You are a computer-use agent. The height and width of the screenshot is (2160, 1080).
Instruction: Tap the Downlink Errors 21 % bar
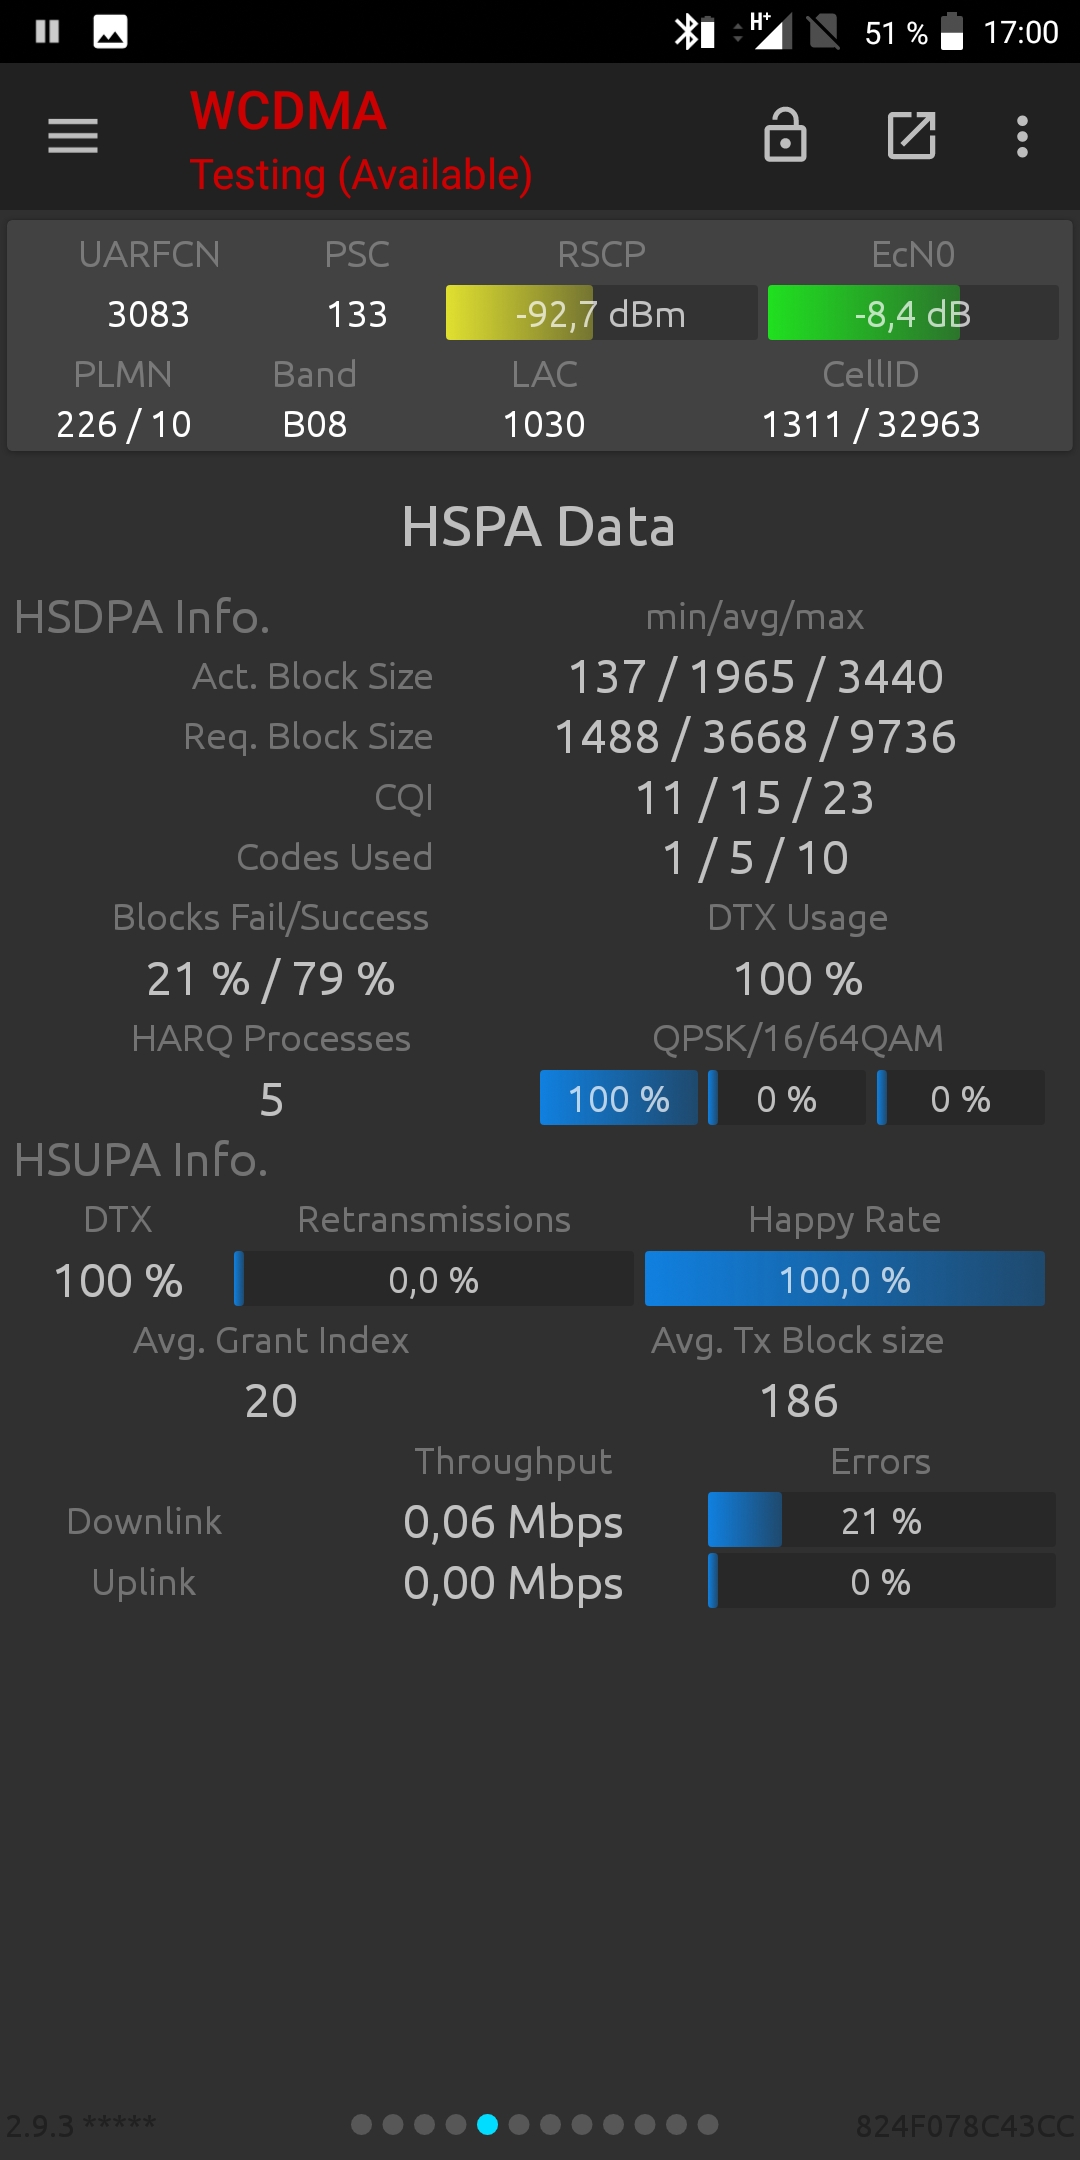pyautogui.click(x=881, y=1520)
